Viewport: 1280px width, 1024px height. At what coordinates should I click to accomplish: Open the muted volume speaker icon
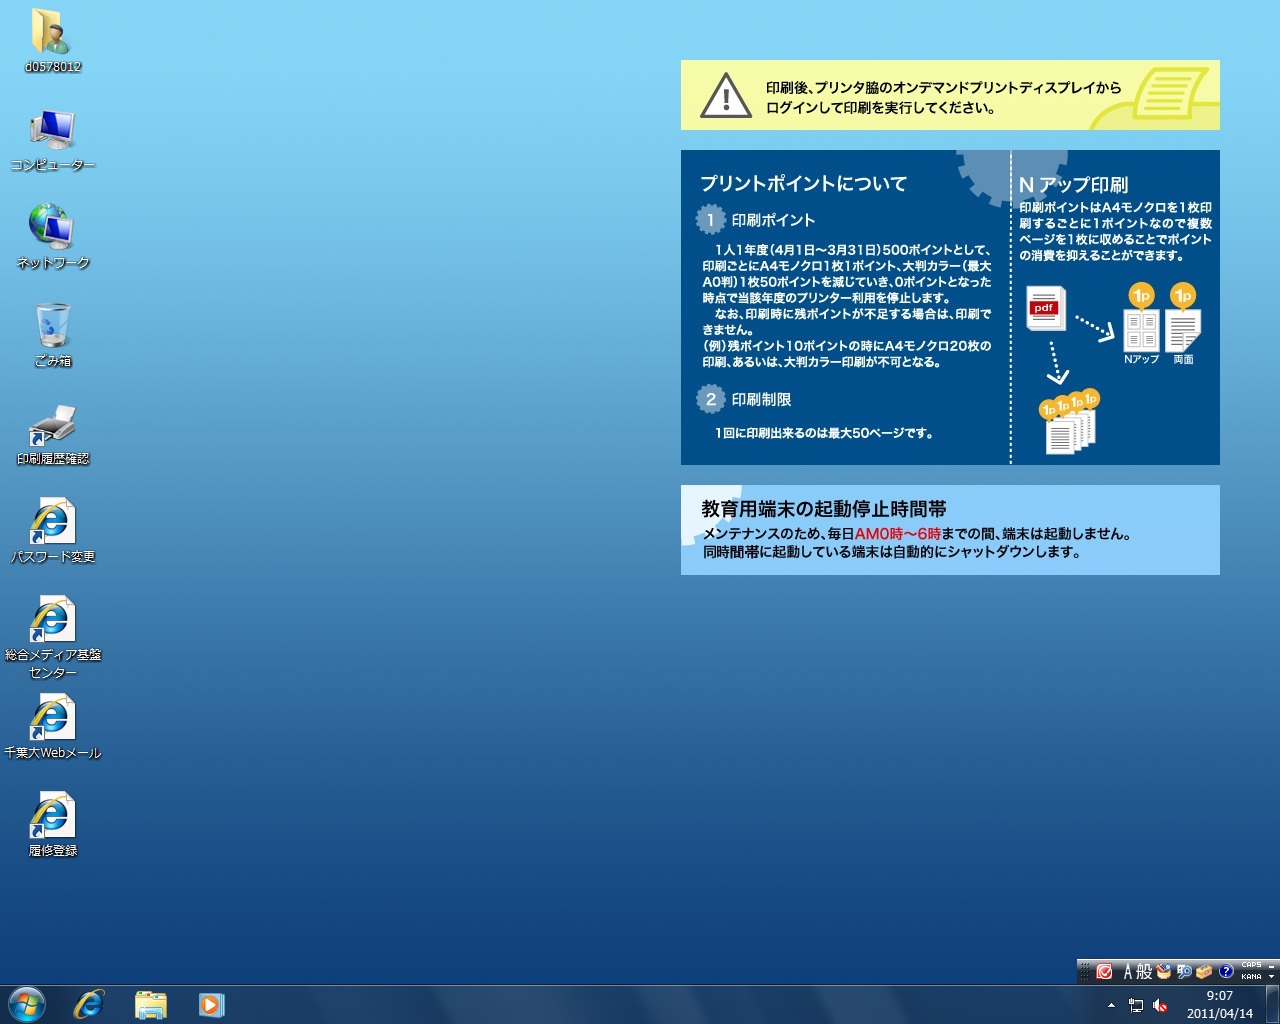click(x=1160, y=1005)
